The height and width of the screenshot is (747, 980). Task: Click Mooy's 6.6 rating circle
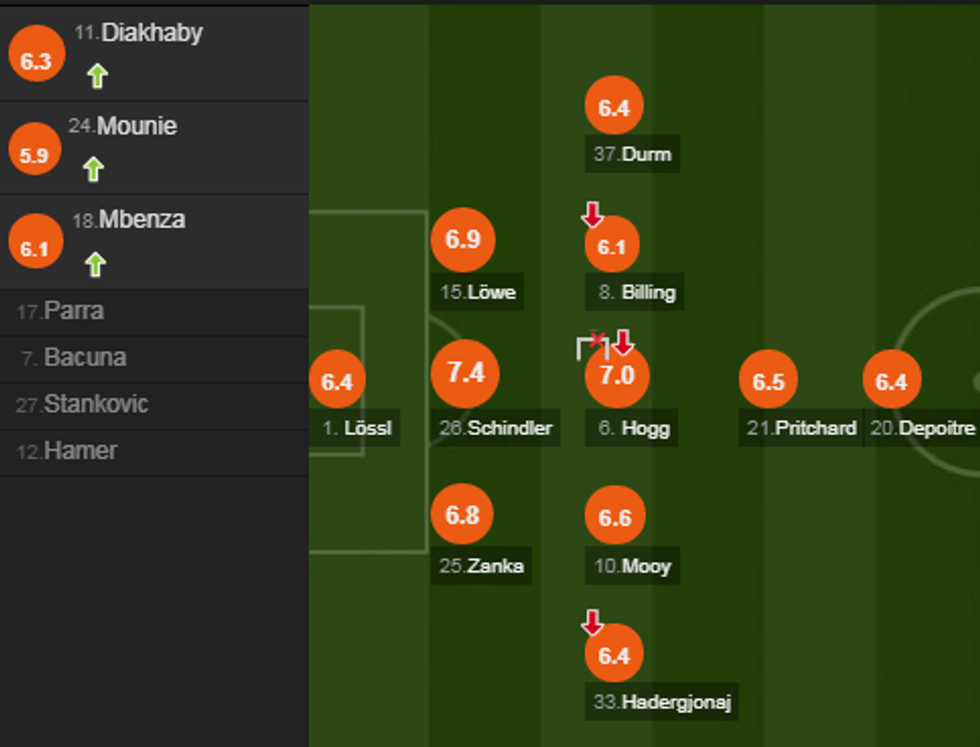(x=615, y=517)
